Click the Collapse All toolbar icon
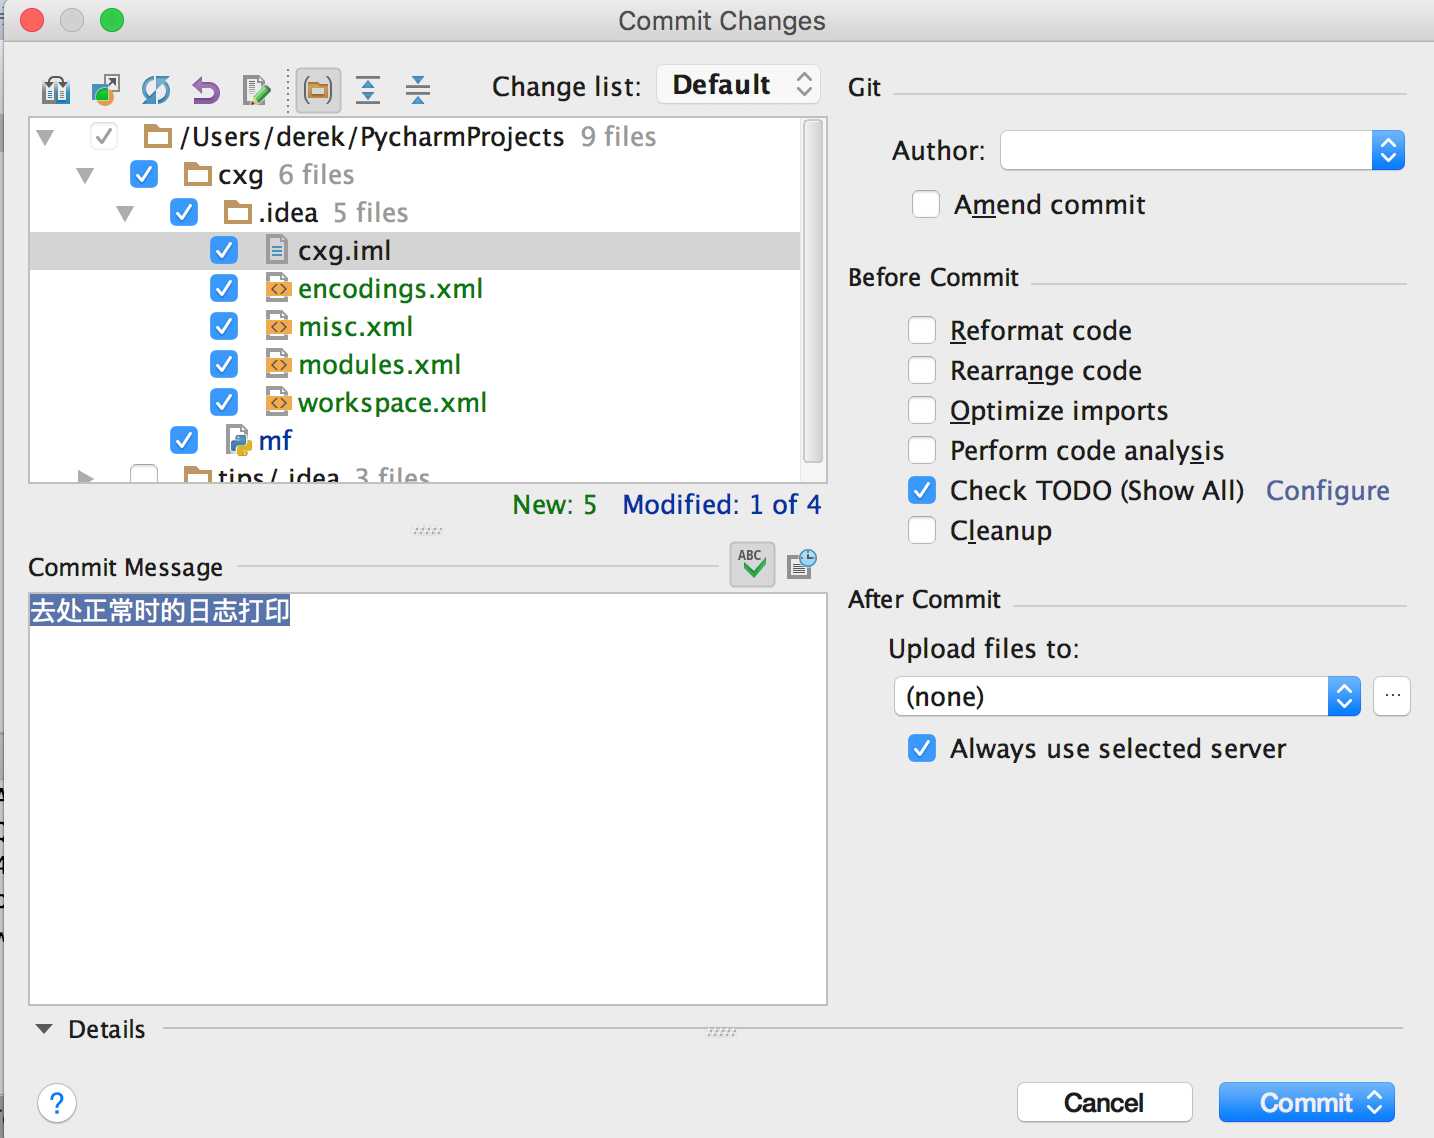The height and width of the screenshot is (1138, 1434). [x=418, y=90]
